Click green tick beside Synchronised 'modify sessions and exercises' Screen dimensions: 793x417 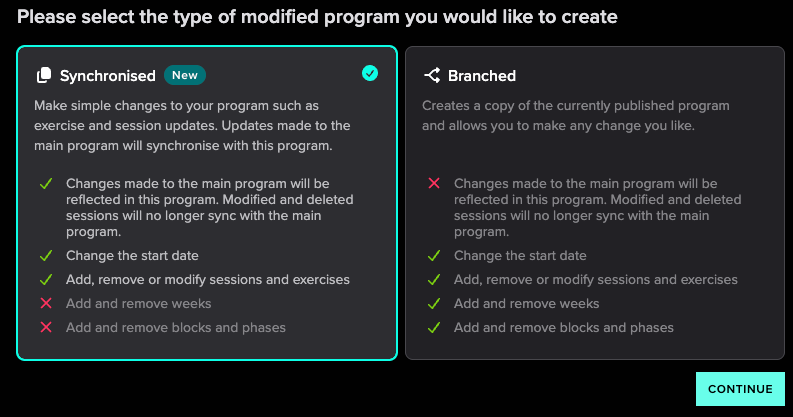[x=46, y=279]
